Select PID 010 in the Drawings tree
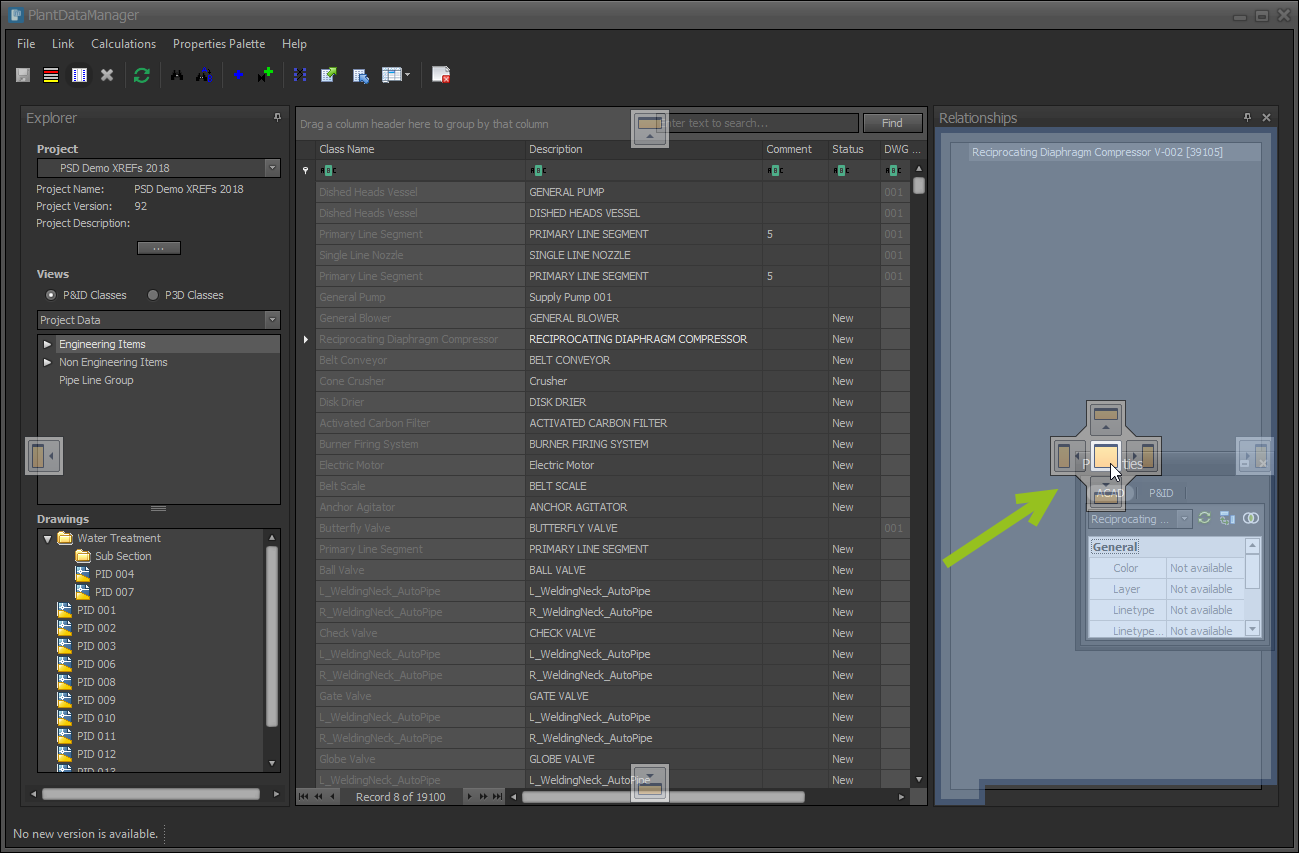 coord(96,718)
